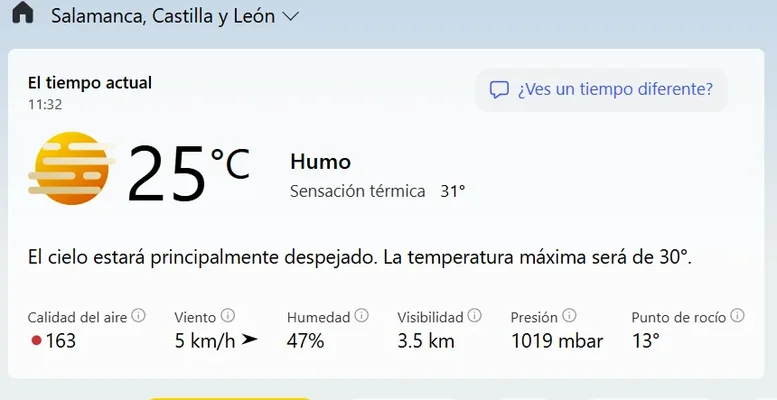This screenshot has height=400, width=777.
Task: Select the Salamanca, Castilla y León location name
Action: 162,17
